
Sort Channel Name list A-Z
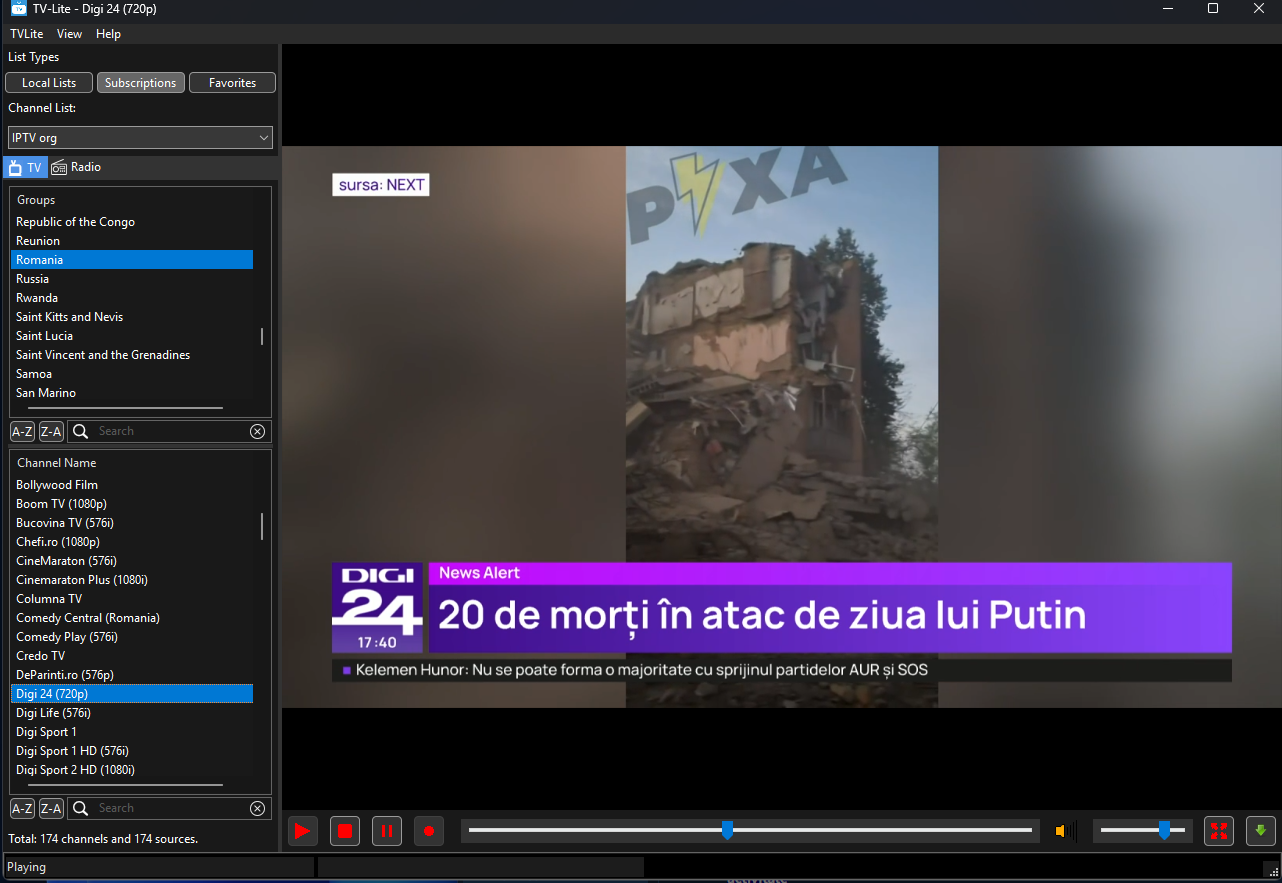click(x=22, y=808)
